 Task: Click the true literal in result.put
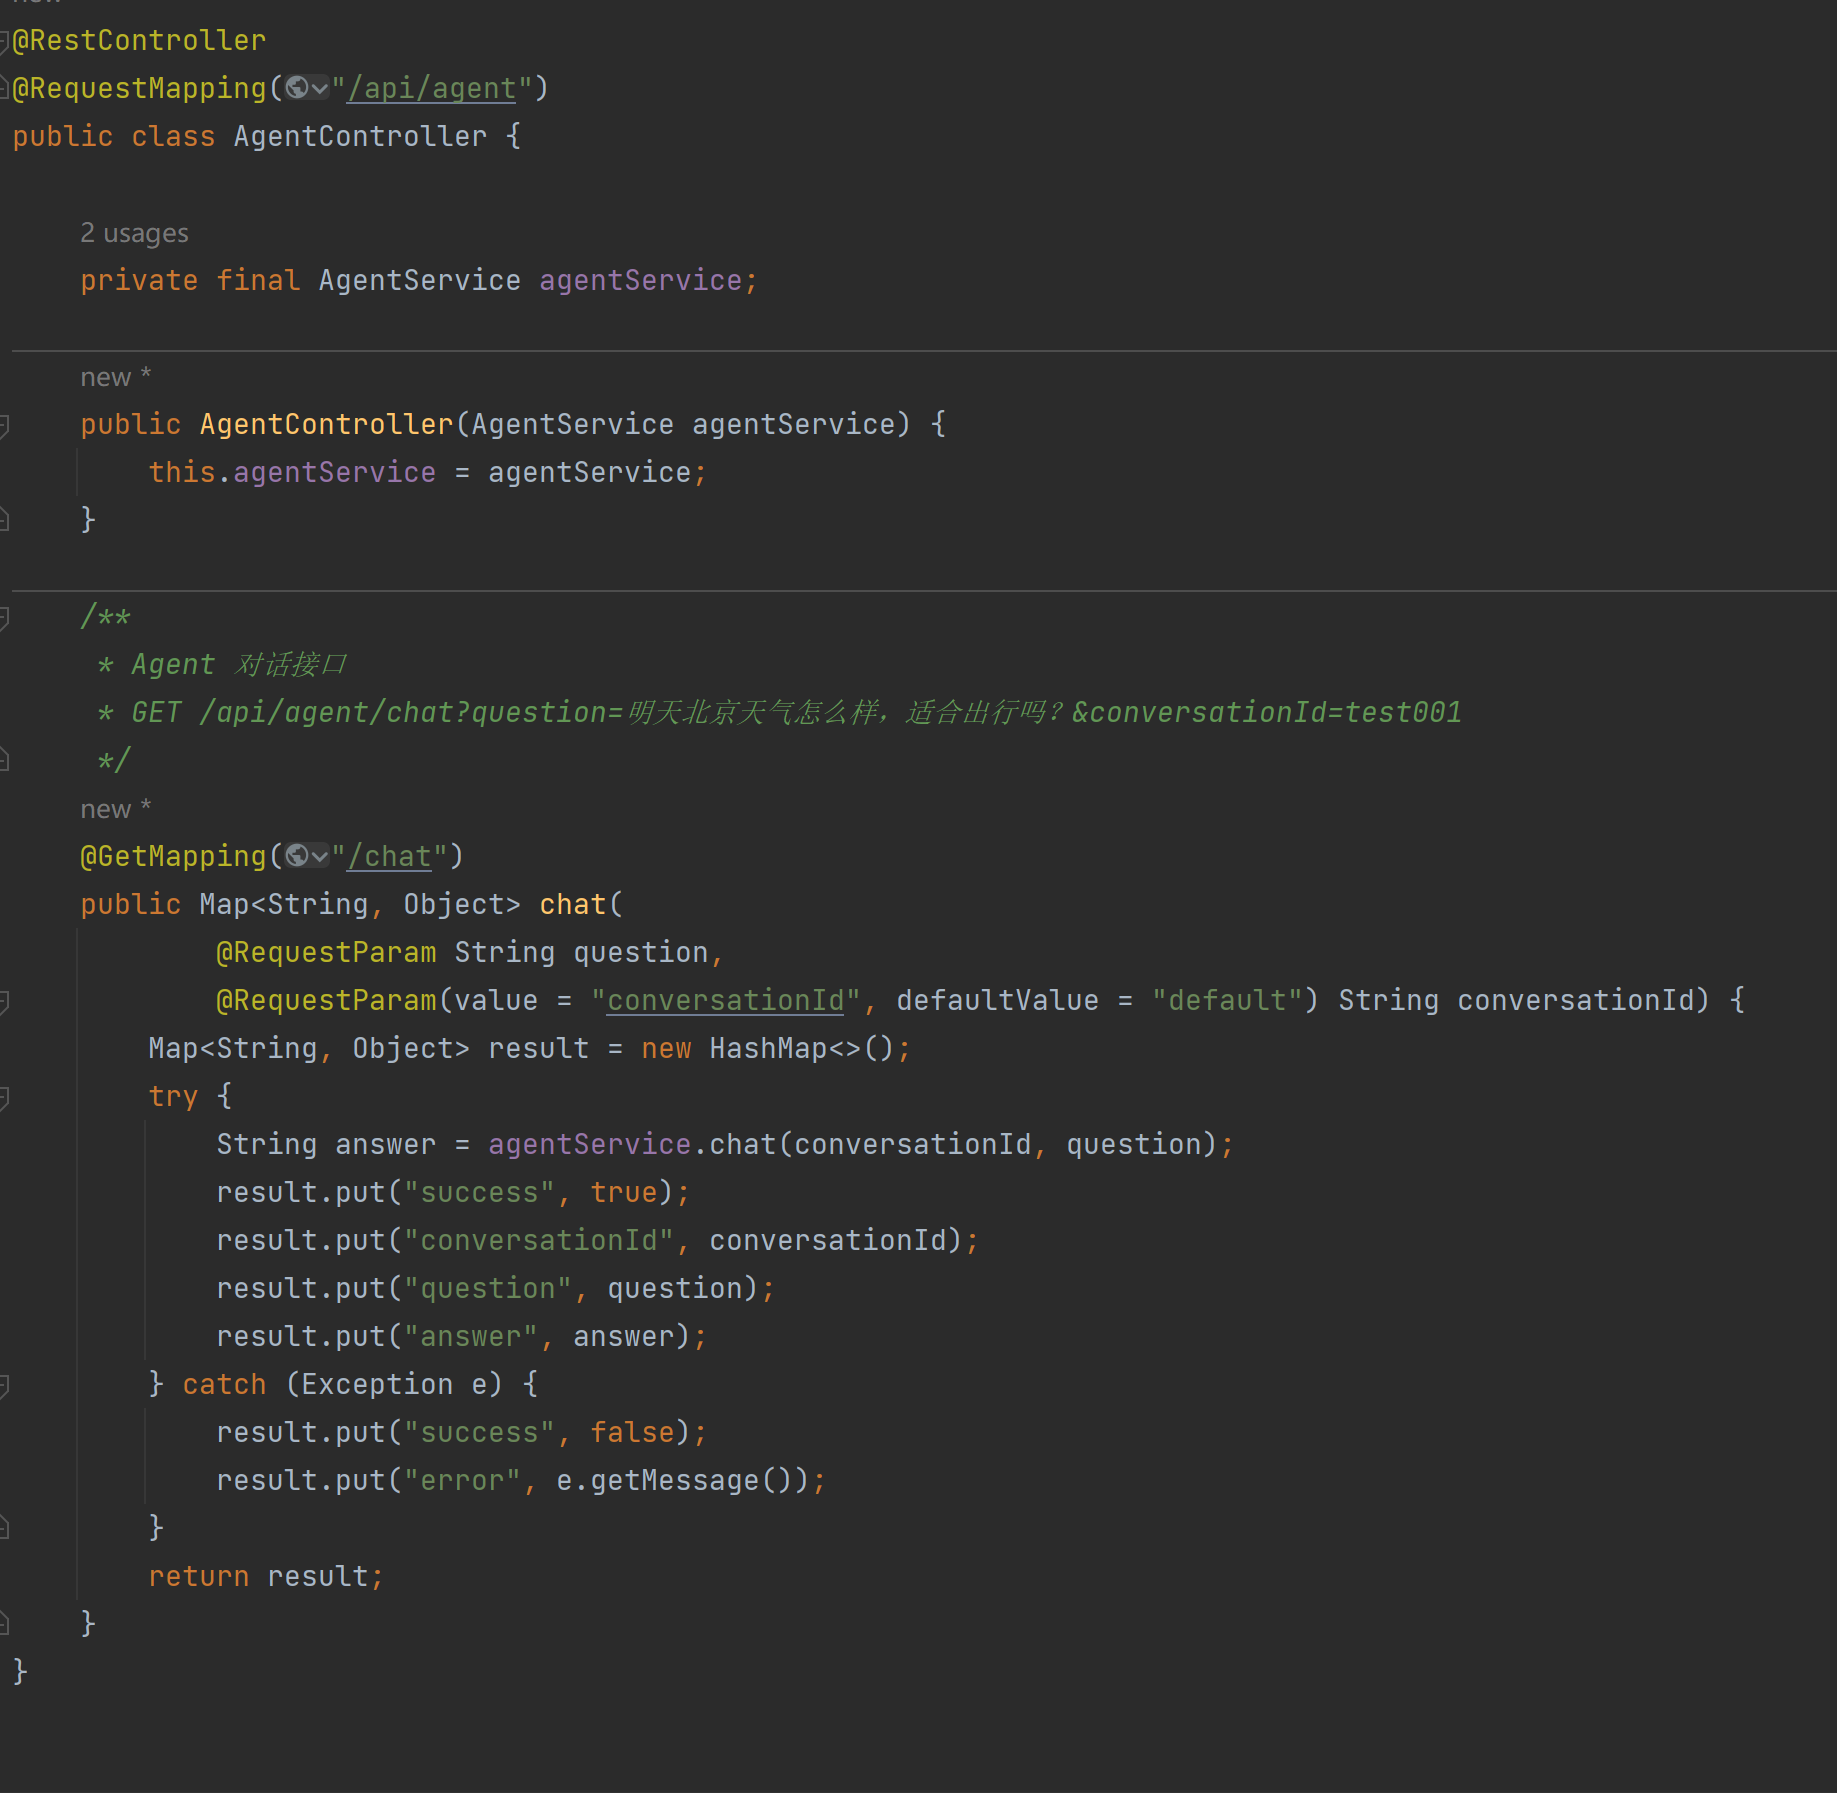(624, 1193)
